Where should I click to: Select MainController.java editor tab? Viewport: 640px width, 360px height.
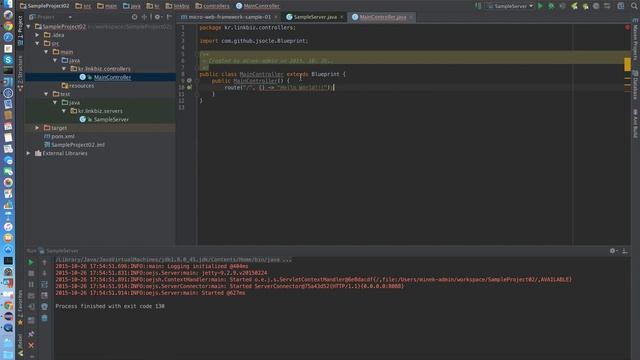382,17
